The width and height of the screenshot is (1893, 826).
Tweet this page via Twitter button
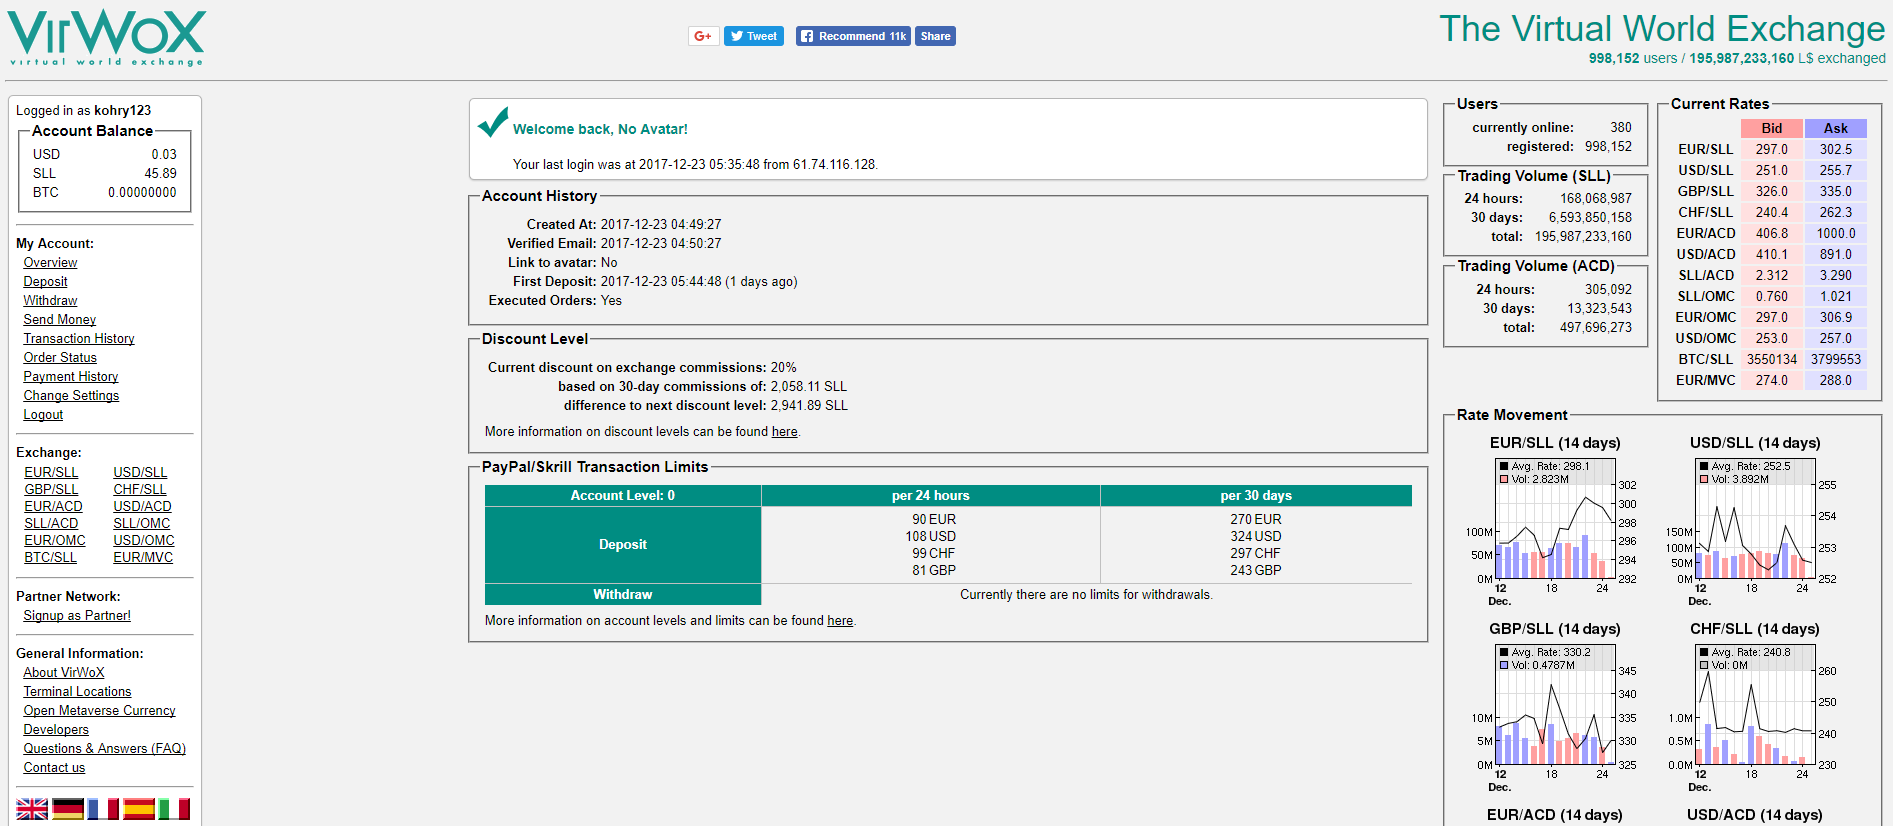tap(754, 36)
